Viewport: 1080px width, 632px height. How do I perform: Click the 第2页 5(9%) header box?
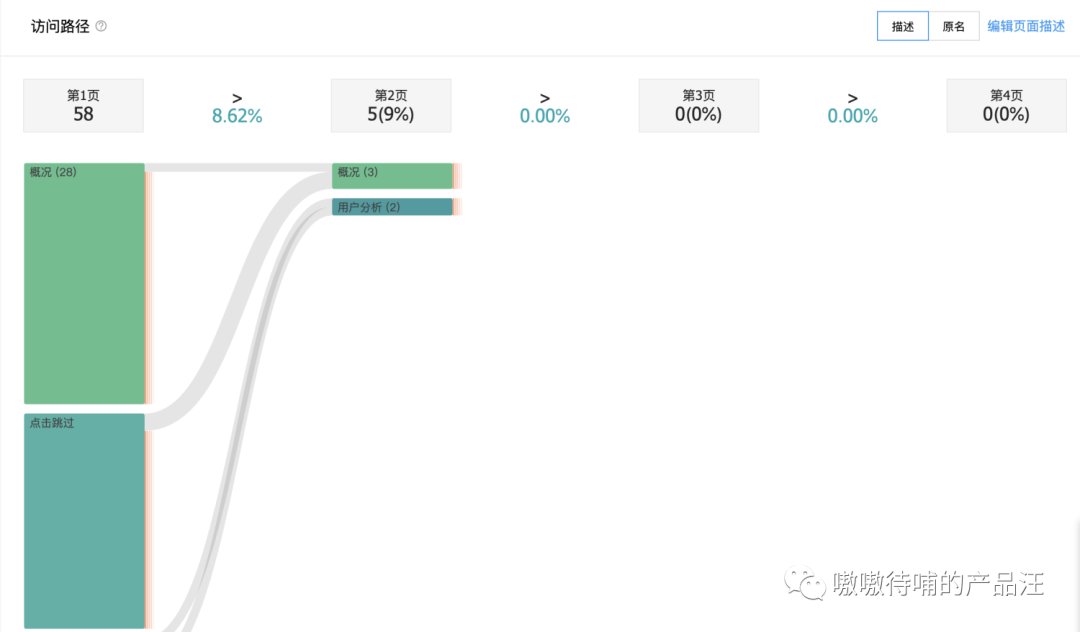coord(391,105)
